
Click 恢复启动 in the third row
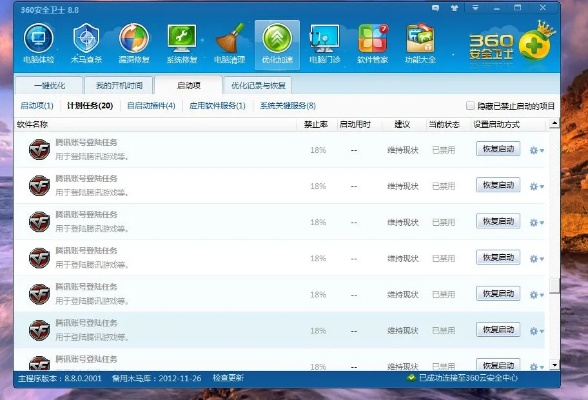point(498,221)
